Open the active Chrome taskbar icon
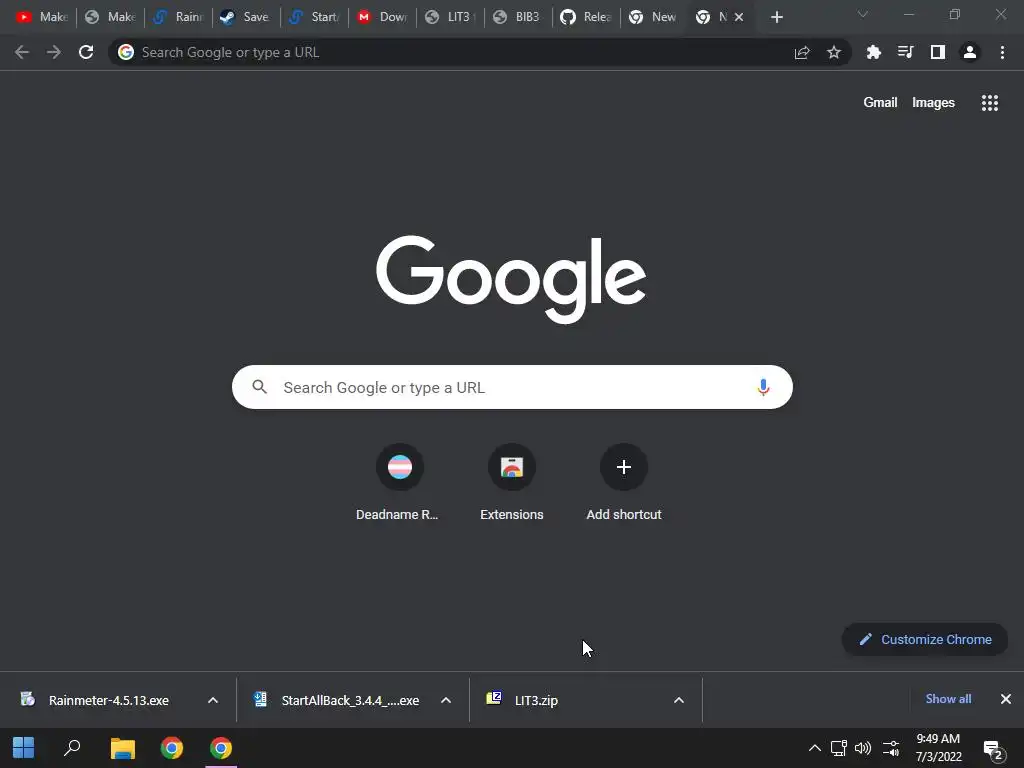This screenshot has height=768, width=1024. click(221, 748)
